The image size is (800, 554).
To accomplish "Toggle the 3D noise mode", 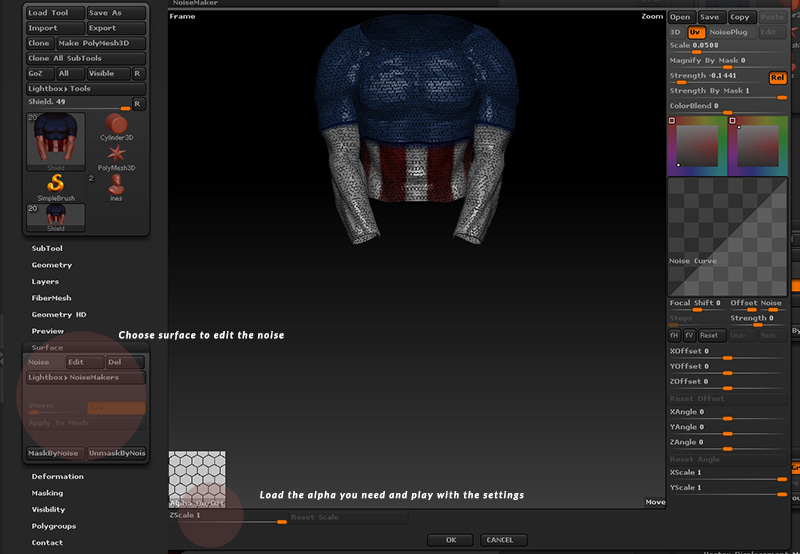I will point(676,32).
